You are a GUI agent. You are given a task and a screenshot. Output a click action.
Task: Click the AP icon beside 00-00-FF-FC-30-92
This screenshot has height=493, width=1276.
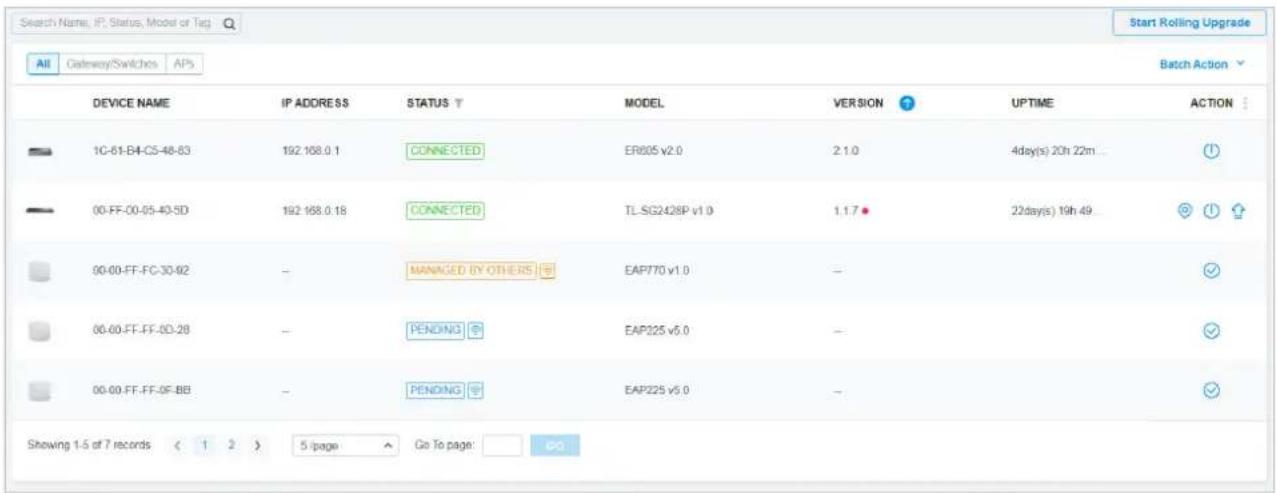click(x=39, y=270)
